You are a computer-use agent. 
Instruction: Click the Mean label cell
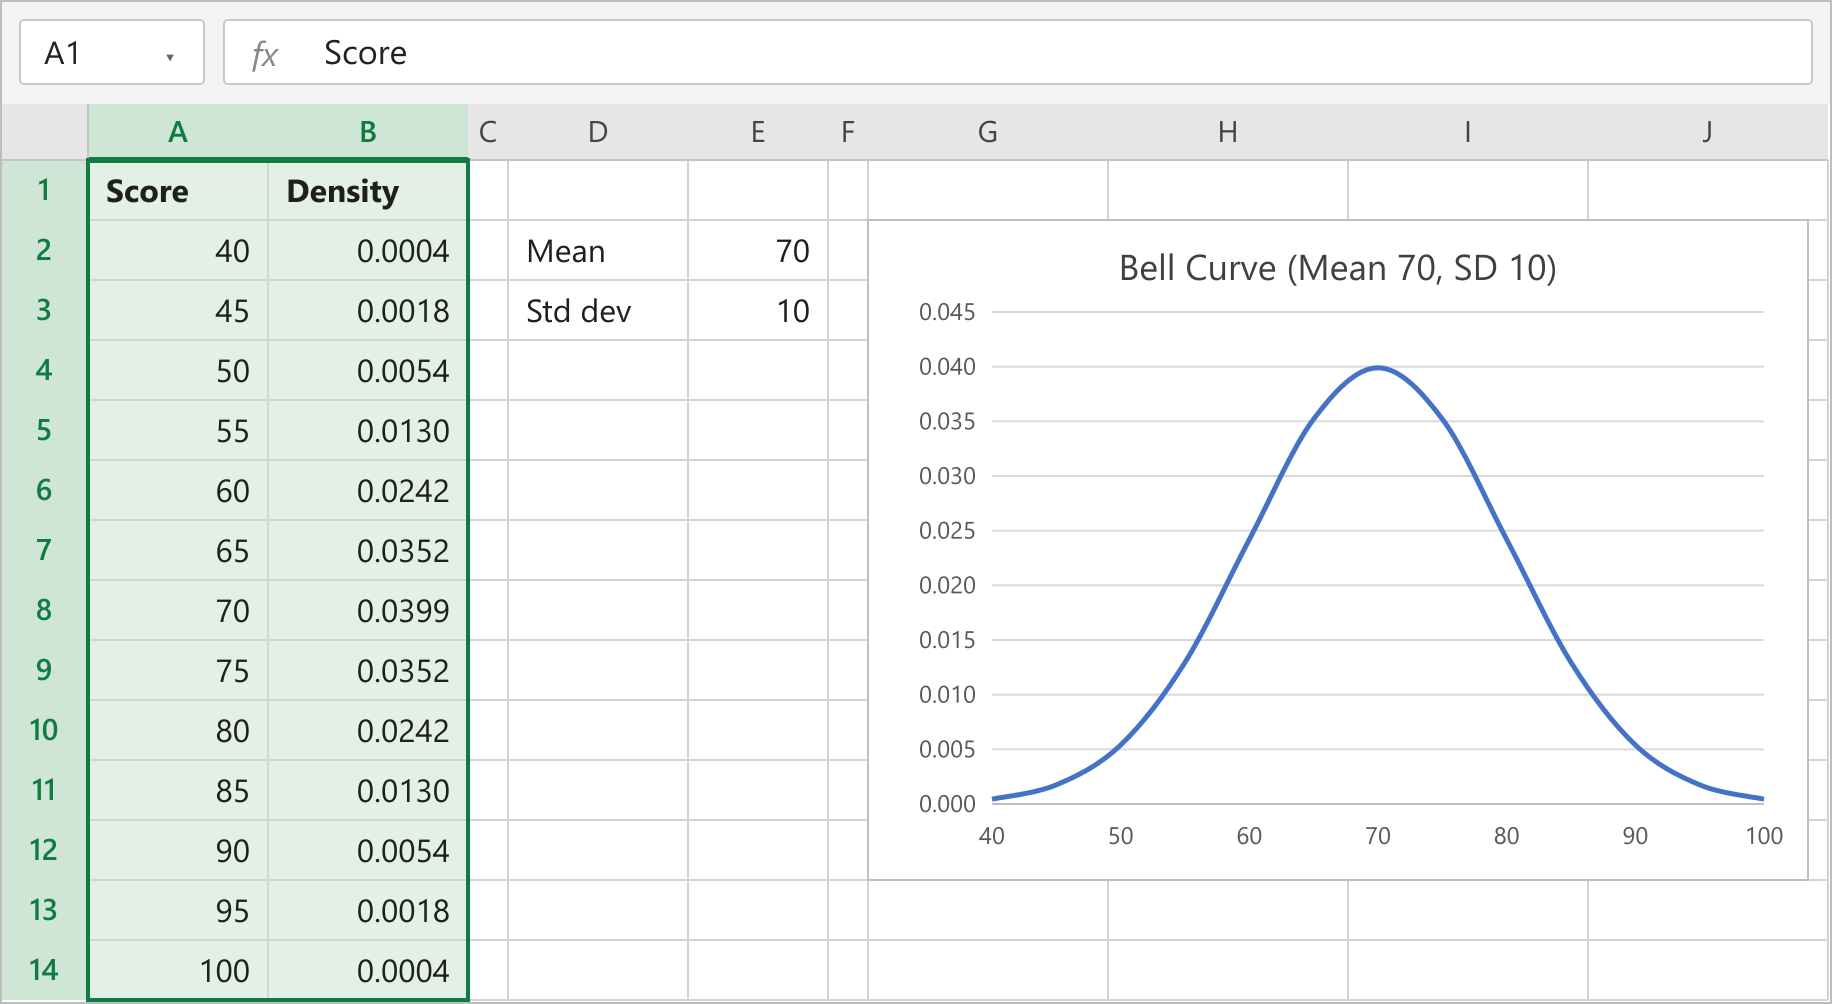click(x=598, y=250)
